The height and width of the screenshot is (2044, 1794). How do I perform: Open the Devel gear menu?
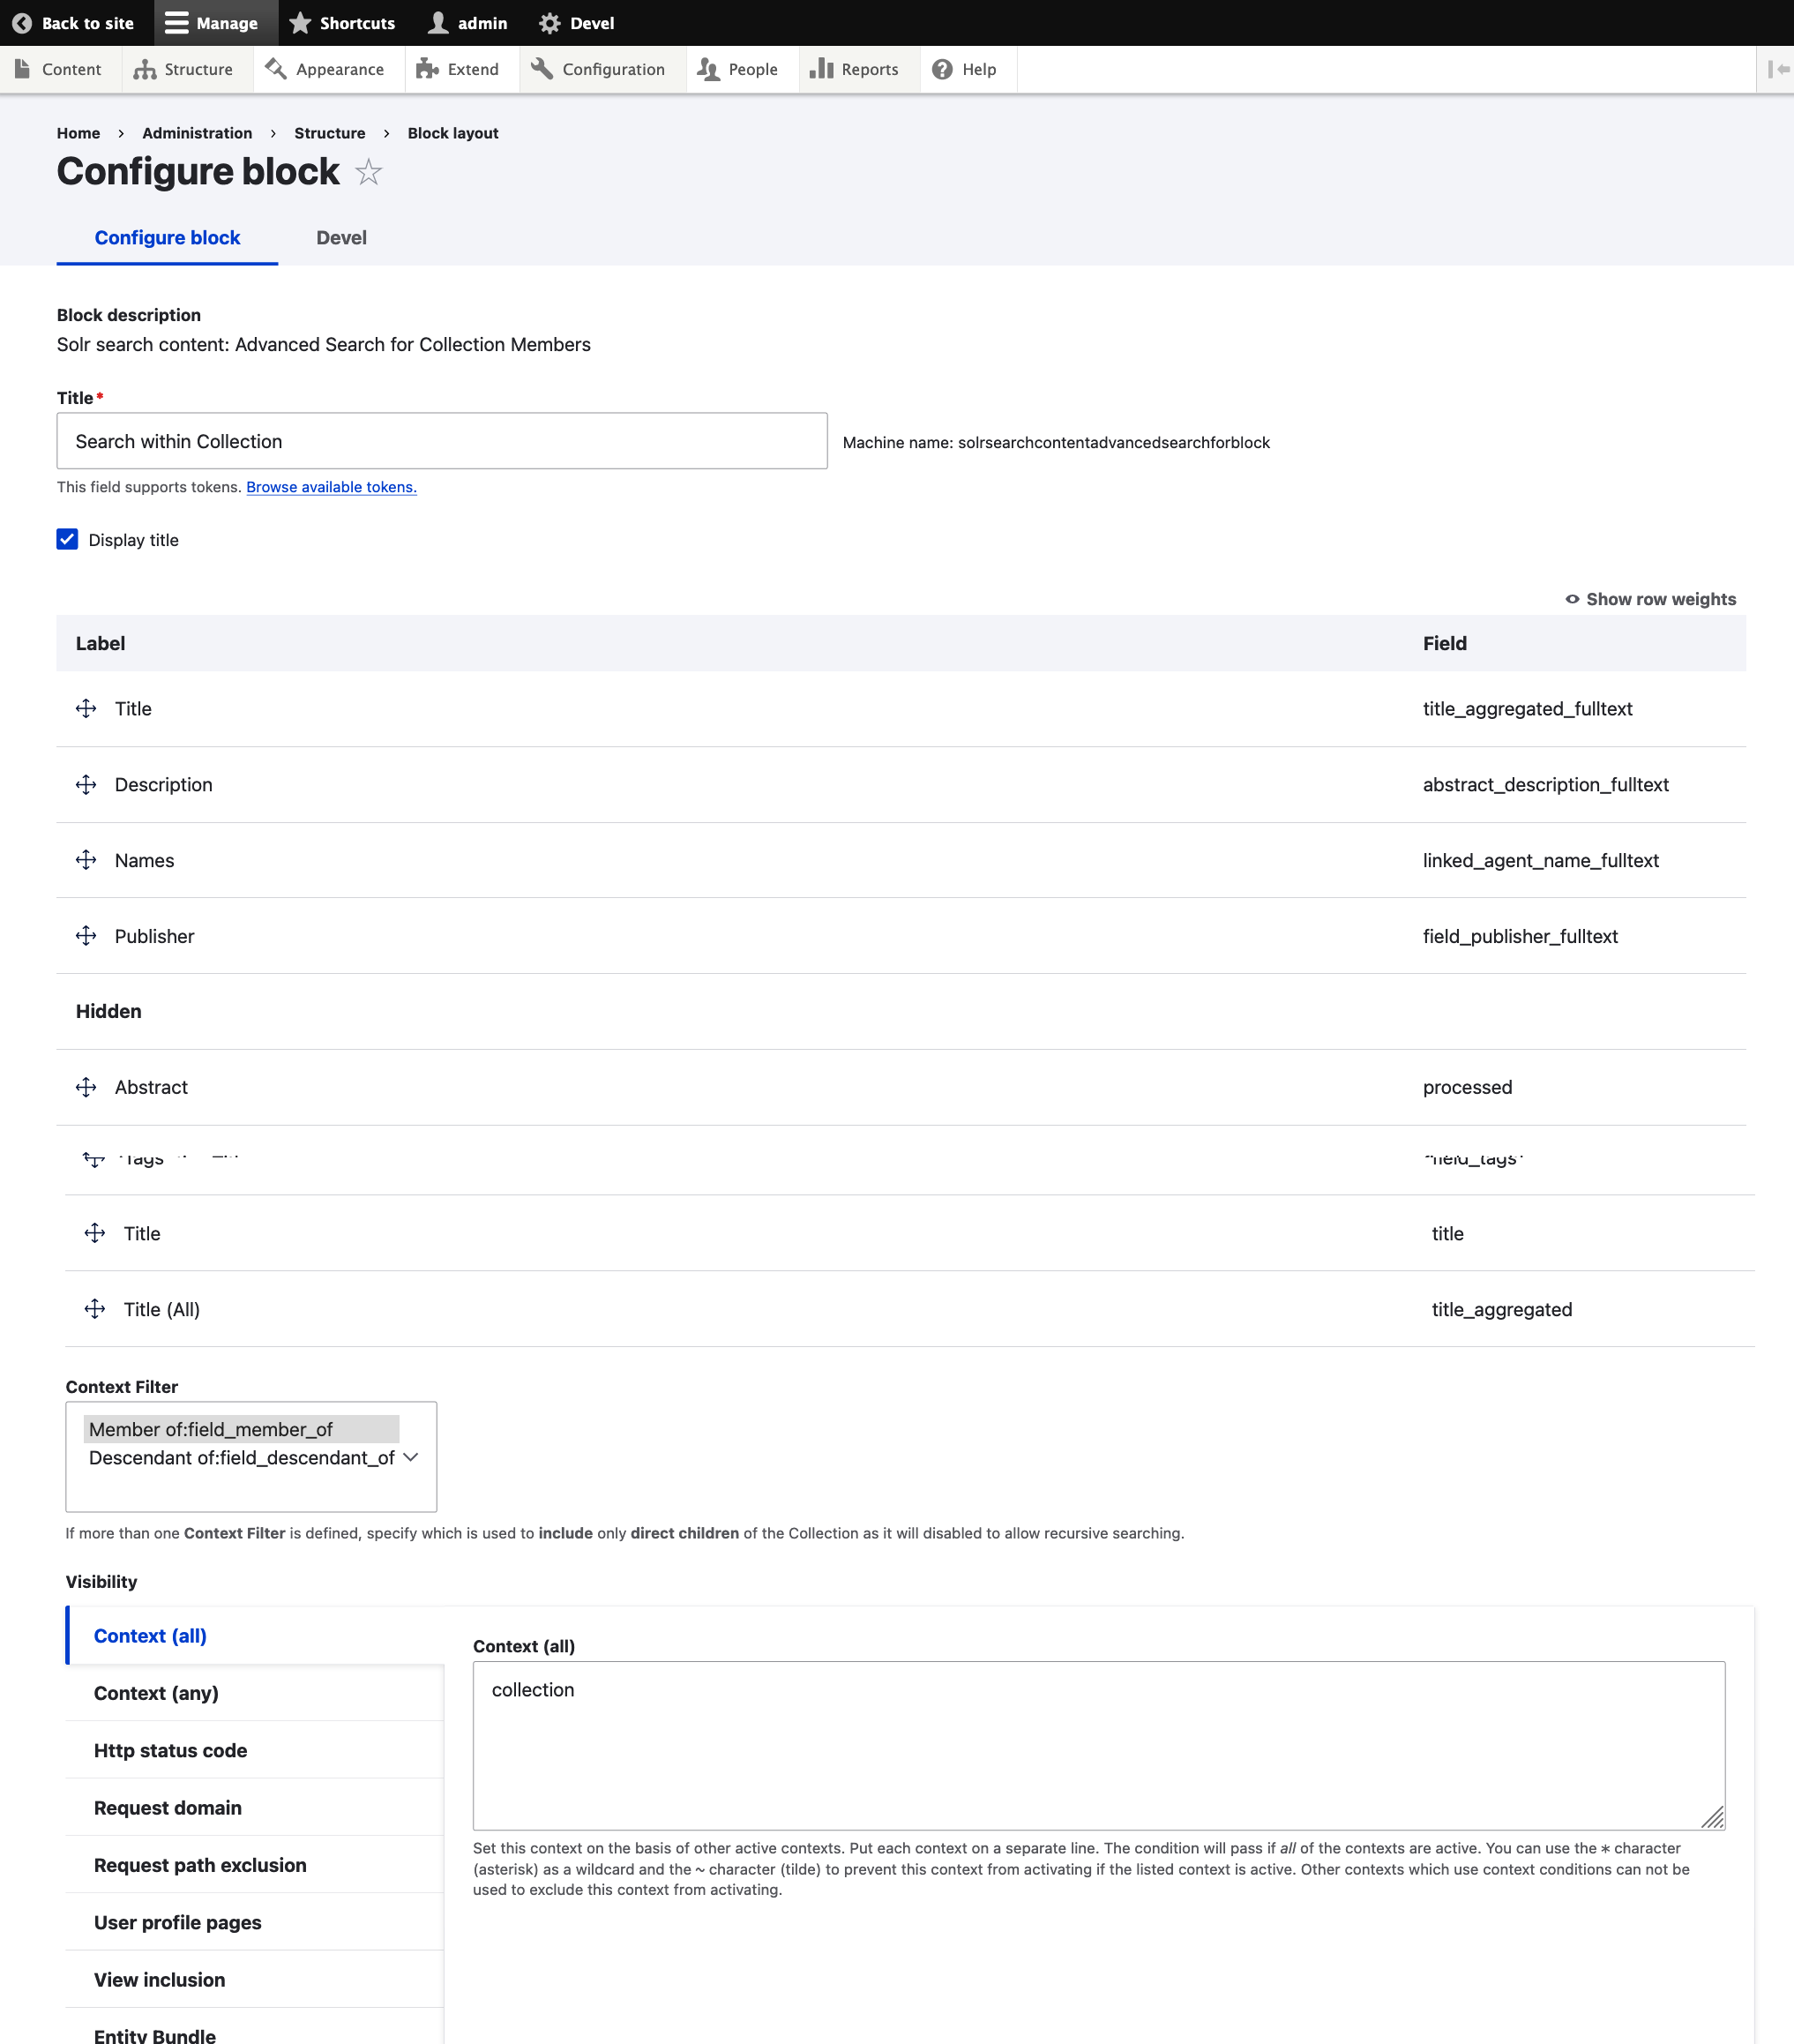click(577, 23)
